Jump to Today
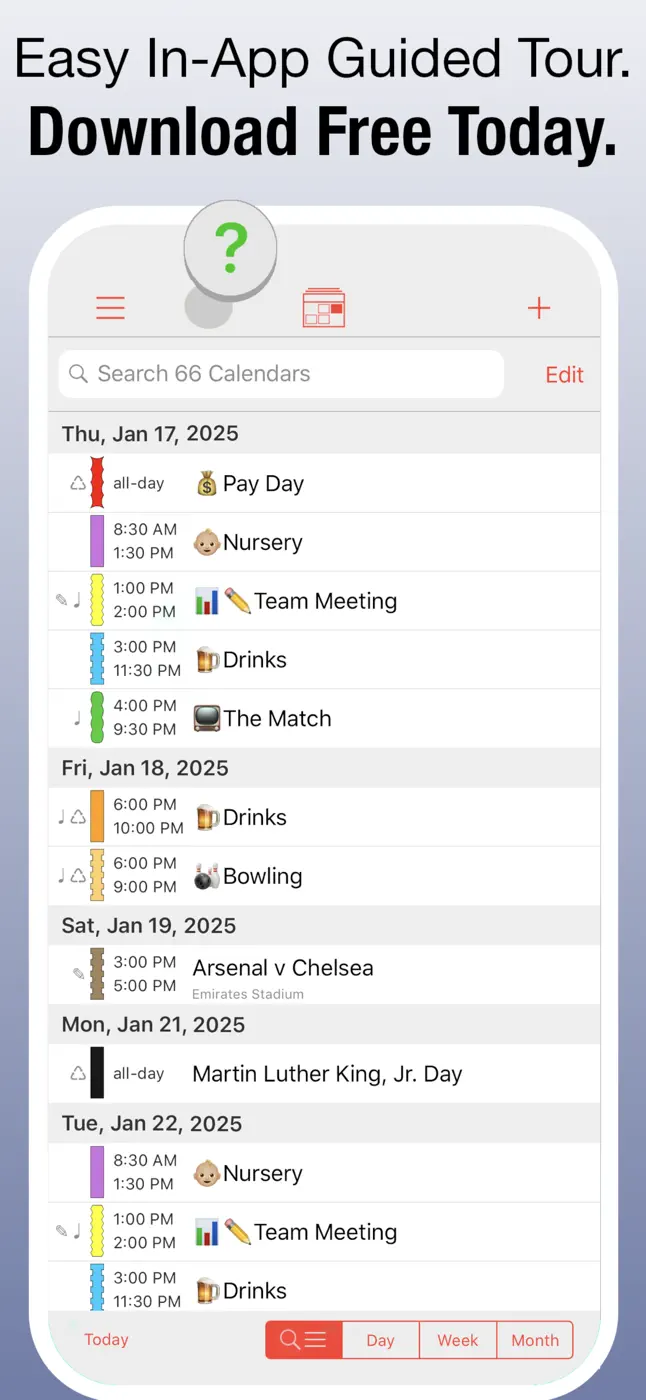Screen dimensions: 646x1400 click(106, 1340)
